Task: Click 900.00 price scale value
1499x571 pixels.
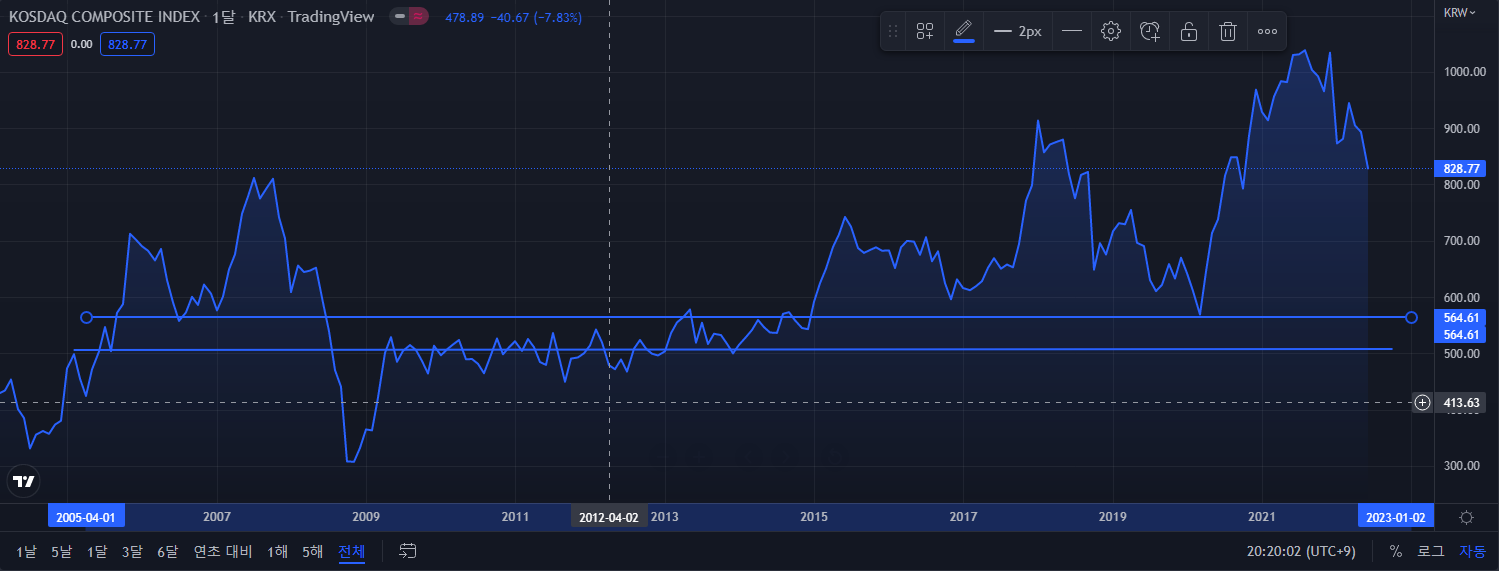Action: click(x=1464, y=129)
